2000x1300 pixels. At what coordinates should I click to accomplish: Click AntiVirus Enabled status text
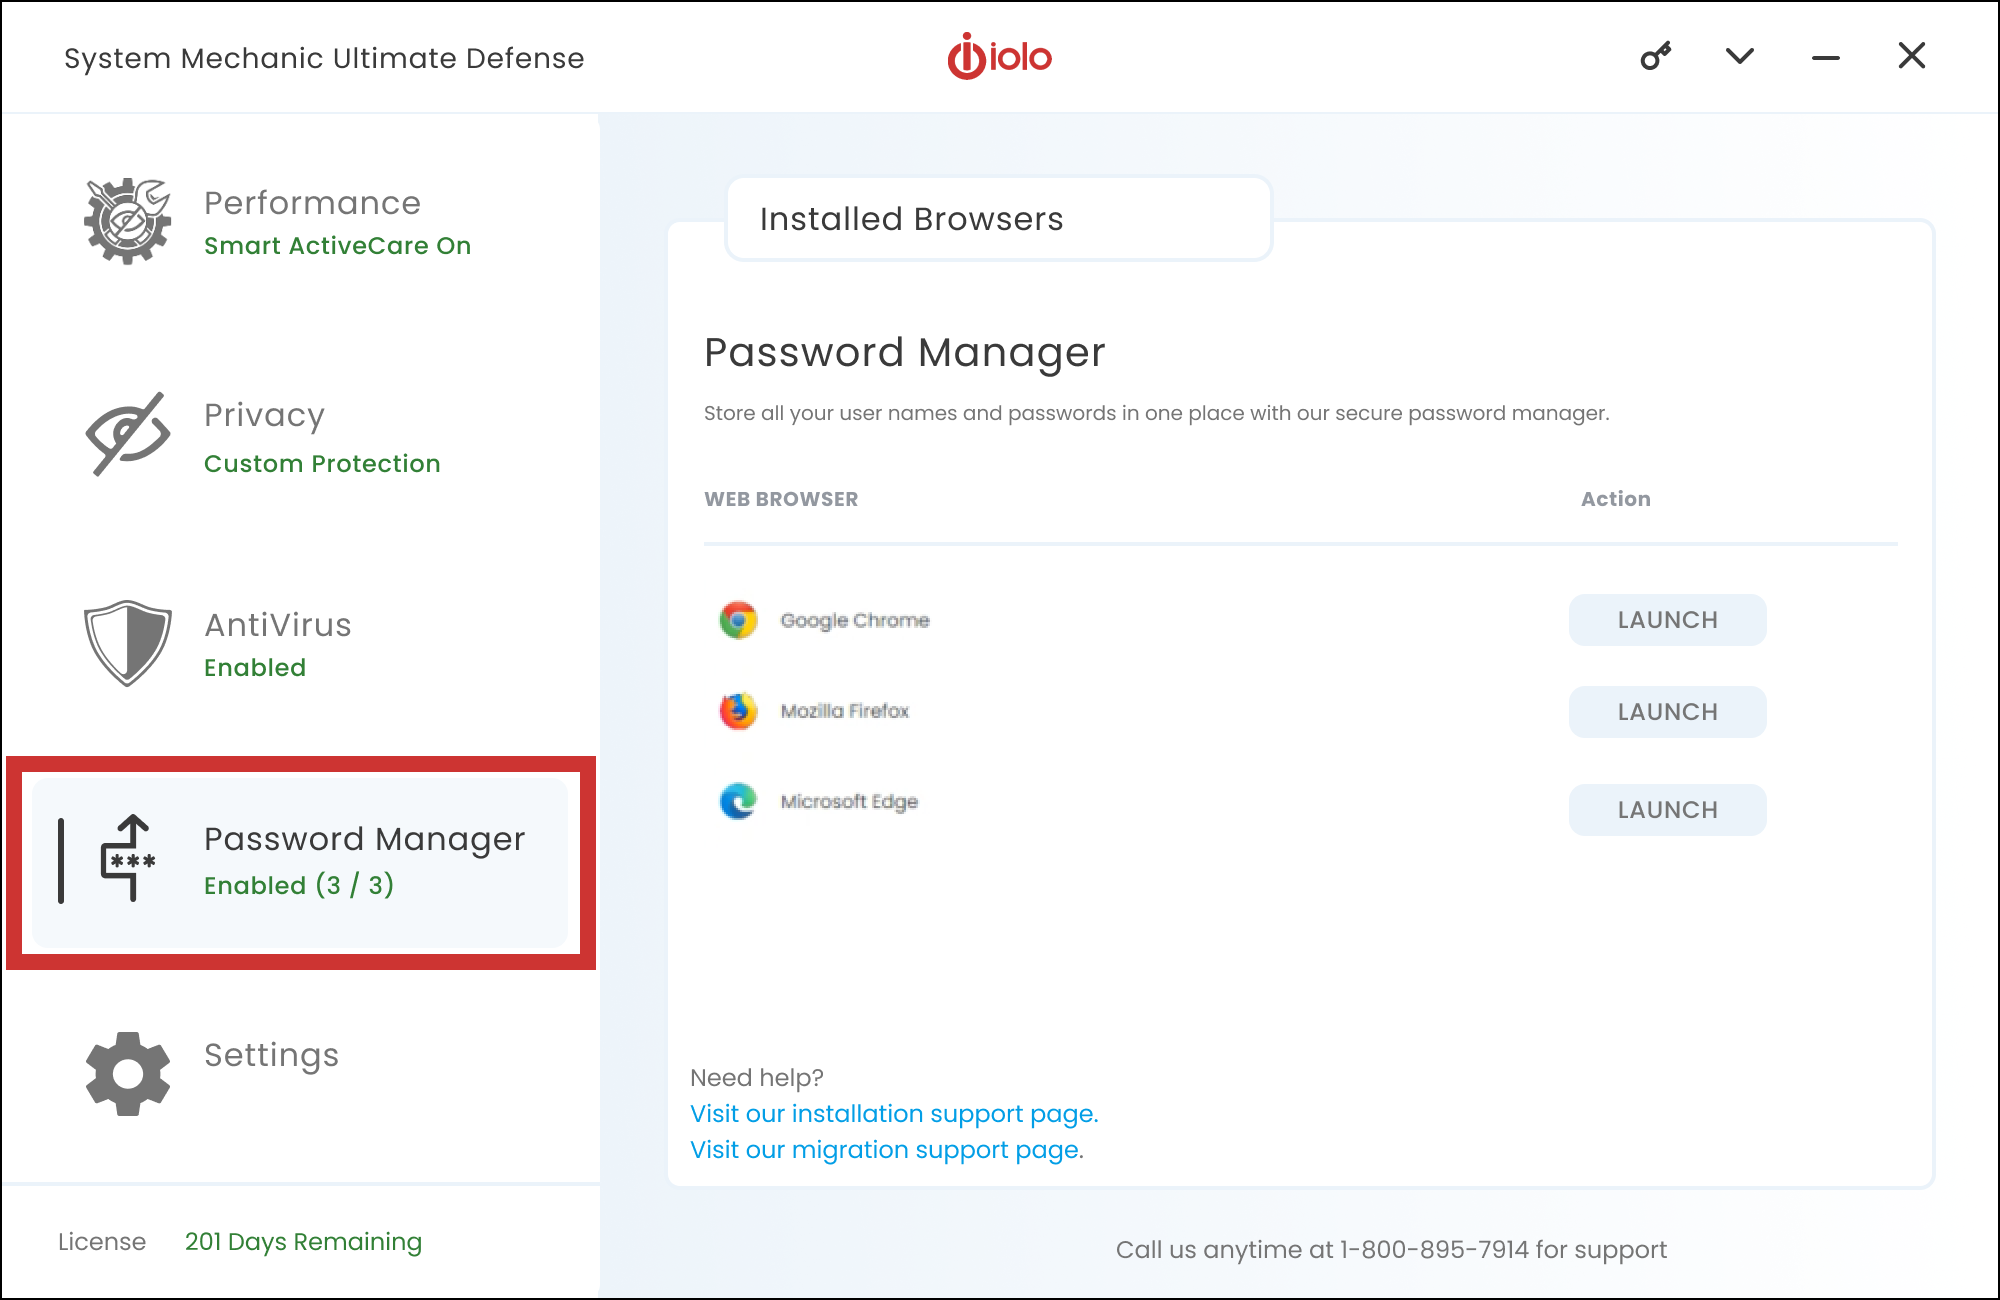[x=255, y=668]
